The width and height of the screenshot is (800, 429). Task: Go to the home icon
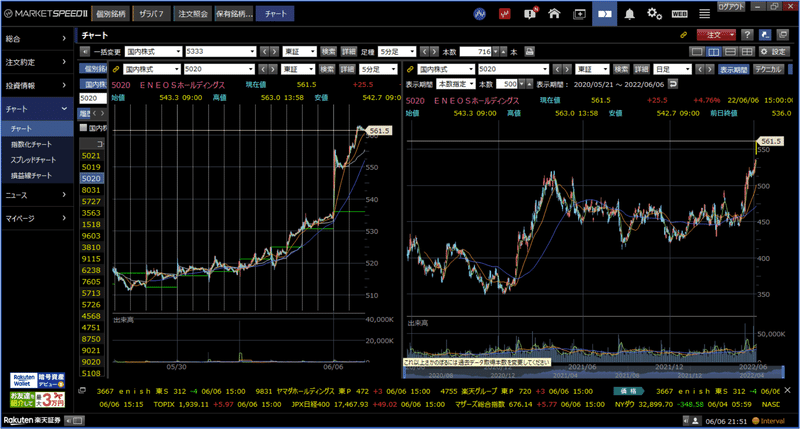[x=554, y=14]
